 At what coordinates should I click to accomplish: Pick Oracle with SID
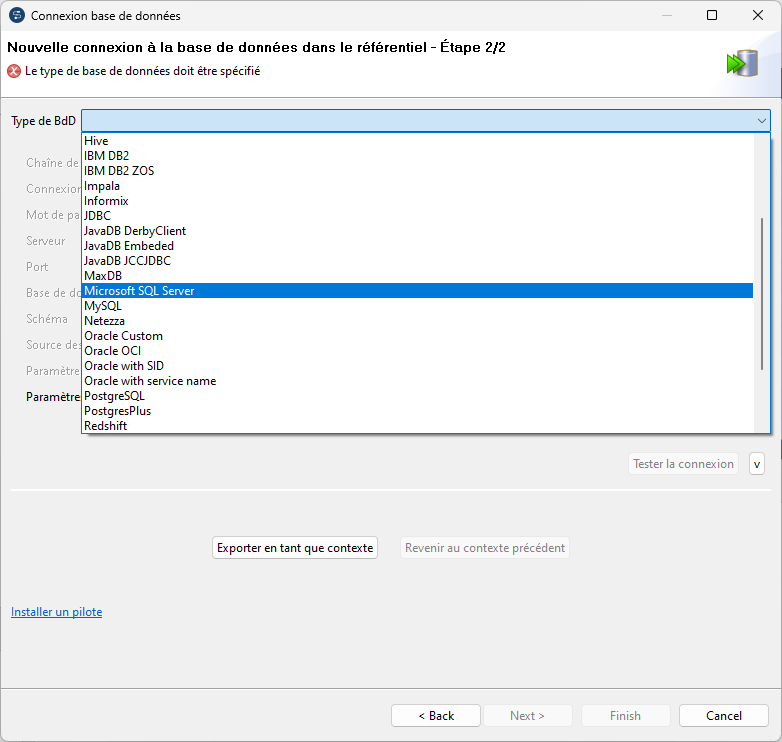coord(417,366)
